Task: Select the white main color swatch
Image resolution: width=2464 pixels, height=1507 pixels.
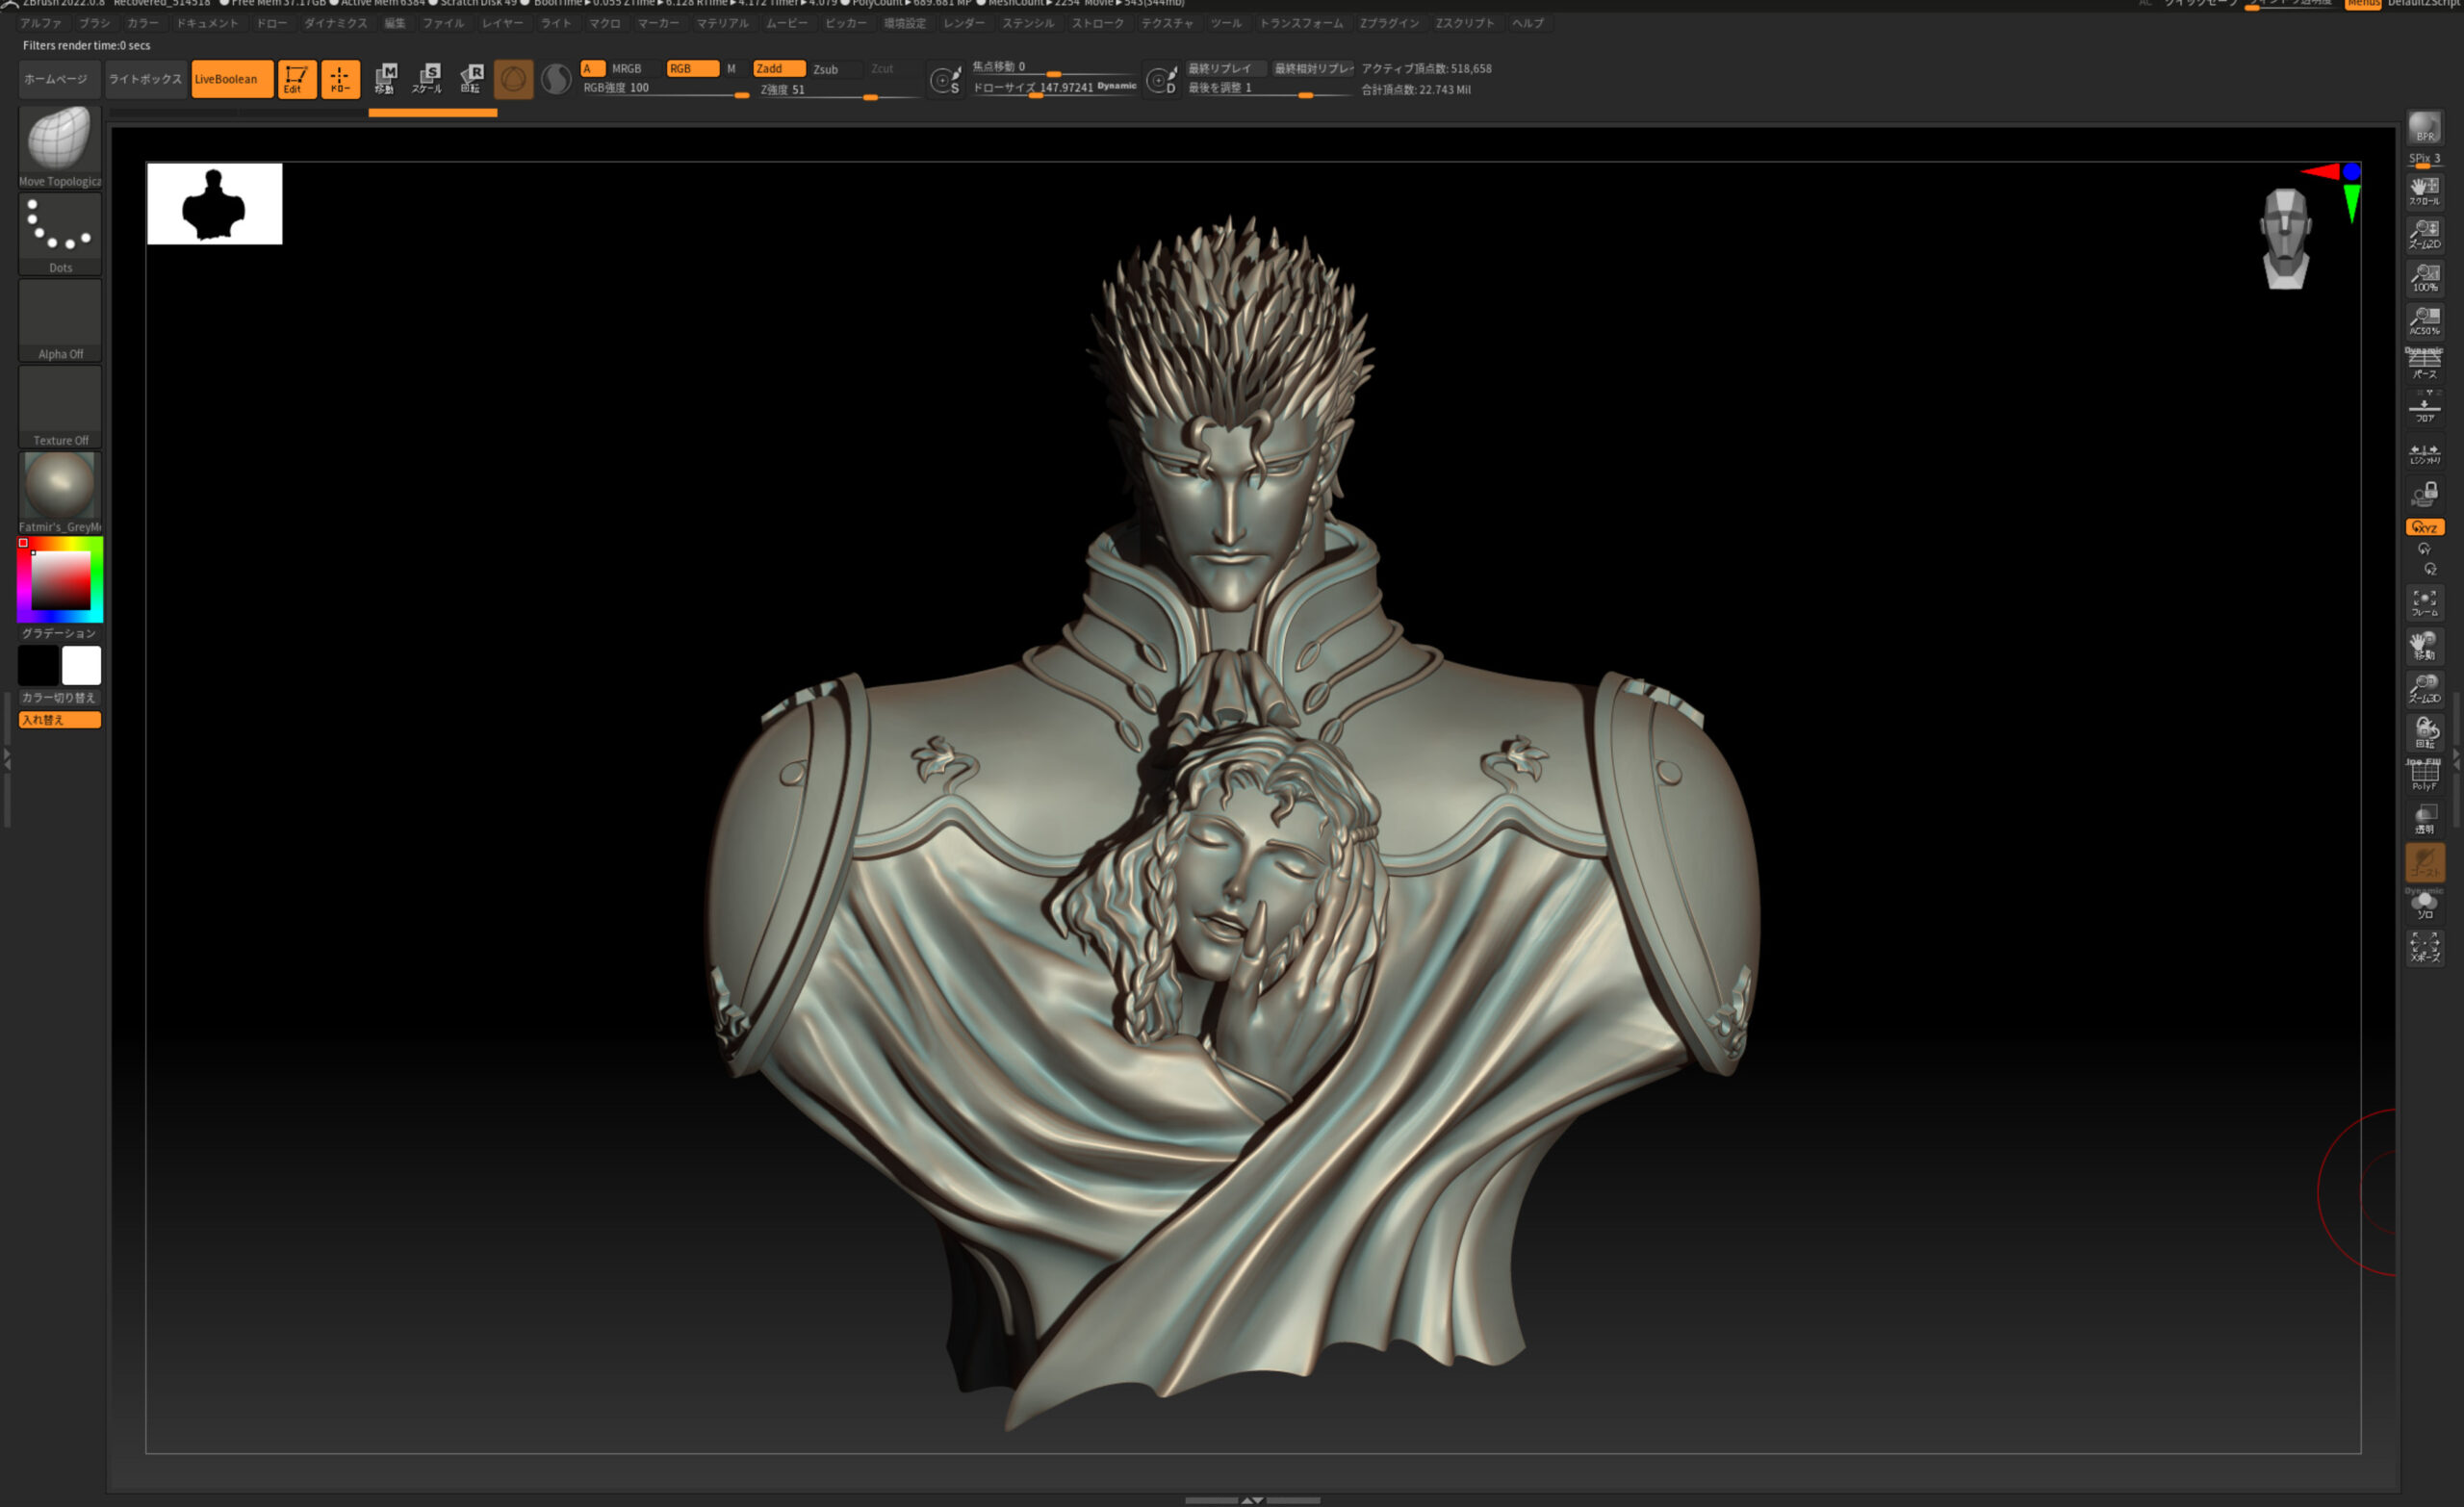Action: [x=81, y=665]
